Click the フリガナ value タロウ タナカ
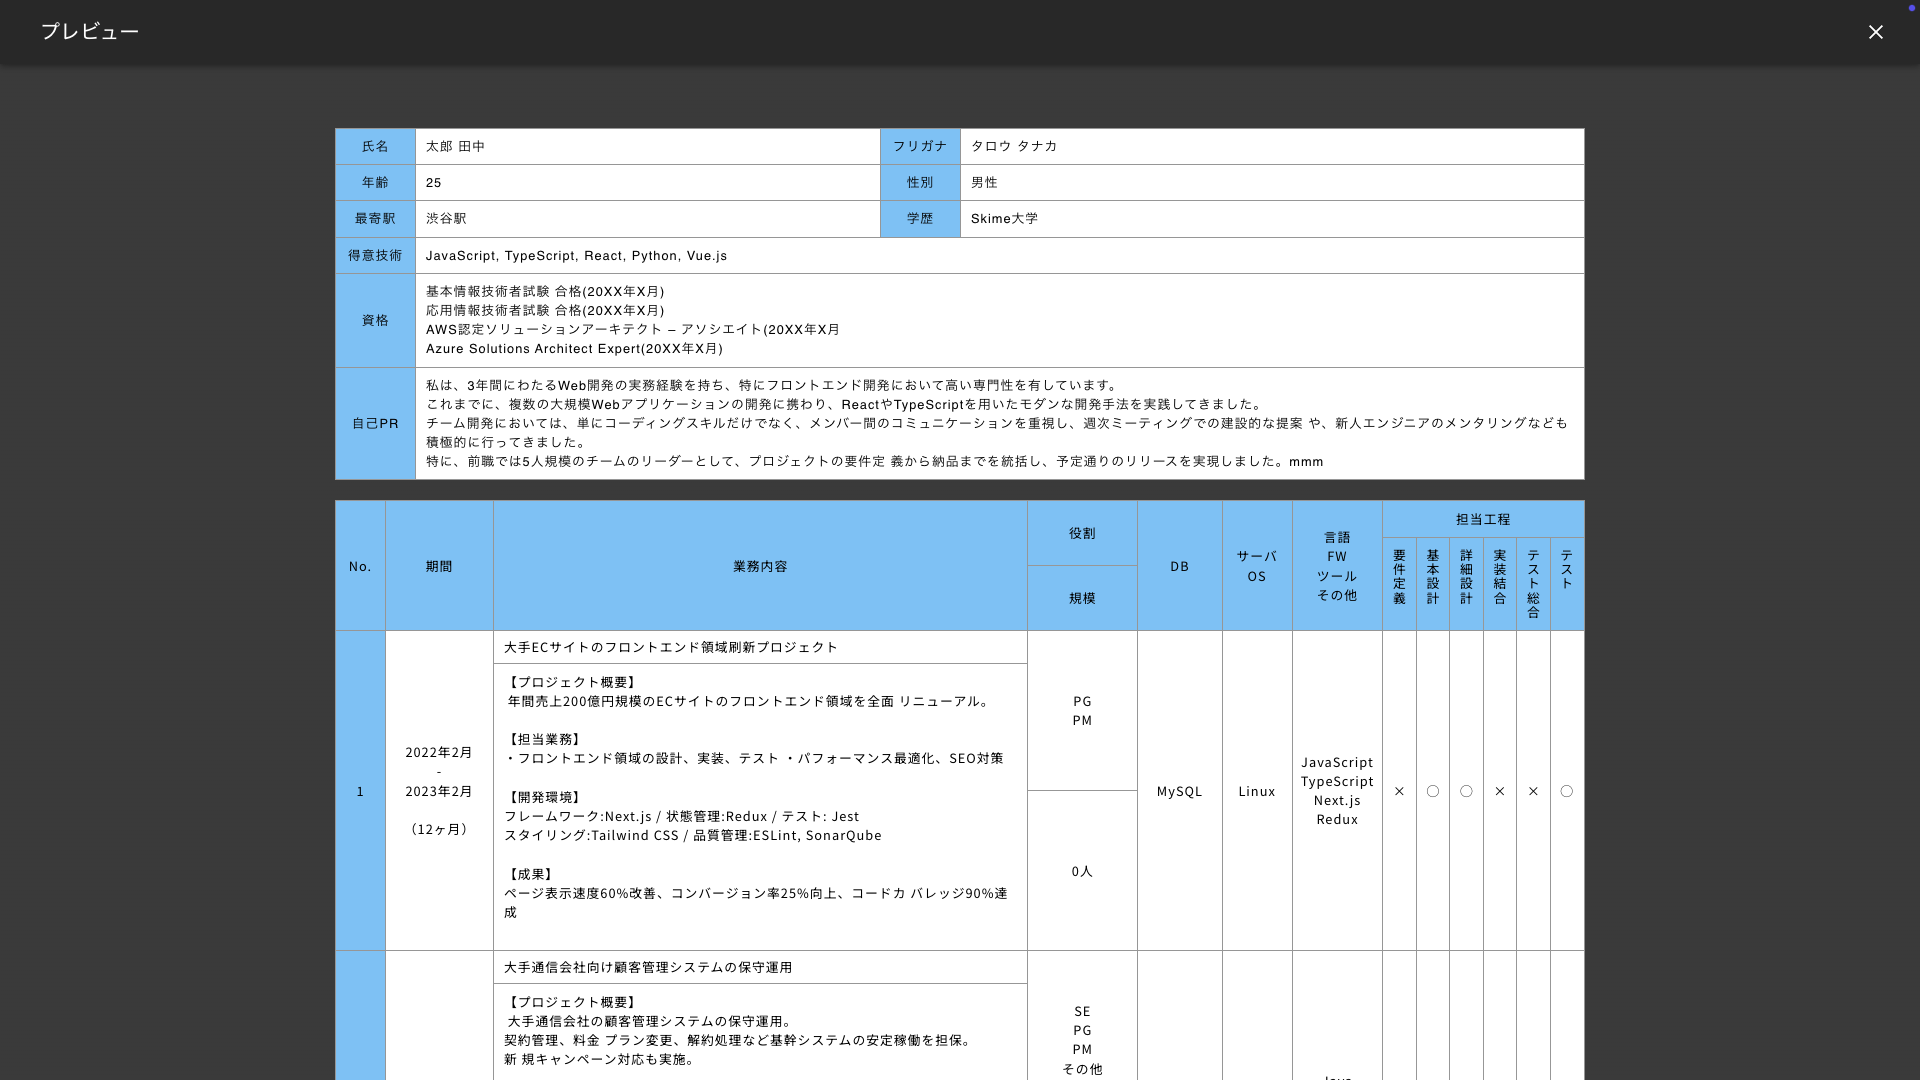Screen dimensions: 1920x1080 [1013, 146]
